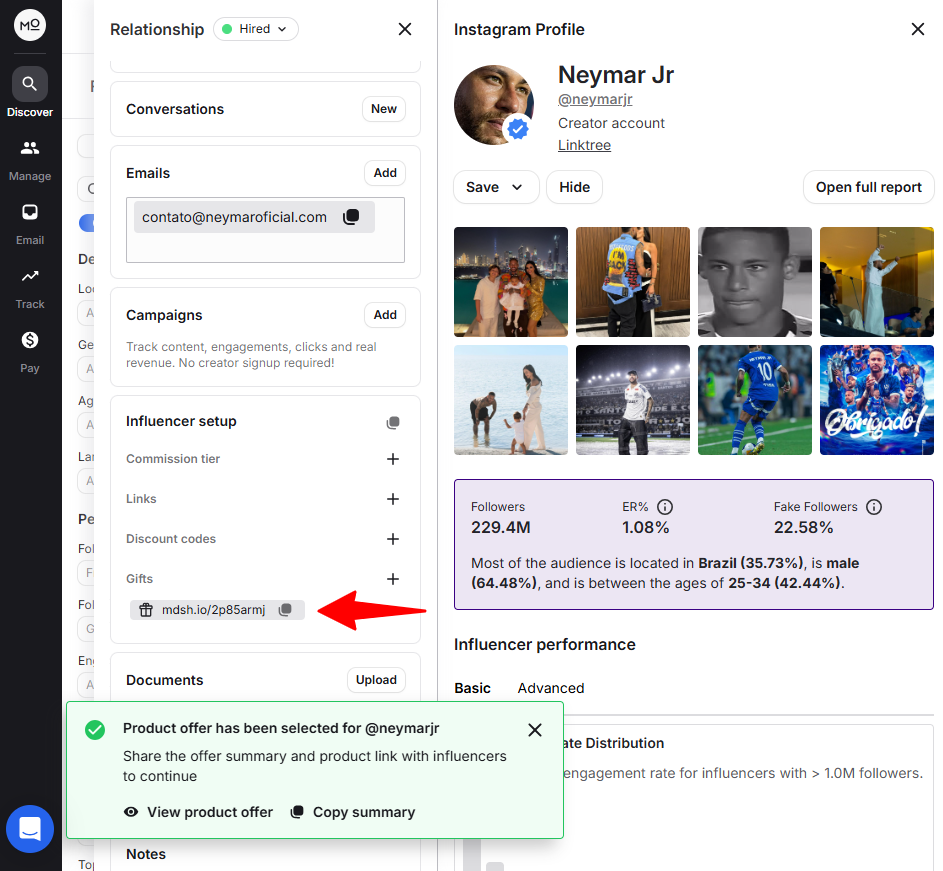Click the mdsh.io/2p85armj gift link text
The width and height of the screenshot is (943, 871).
[213, 610]
